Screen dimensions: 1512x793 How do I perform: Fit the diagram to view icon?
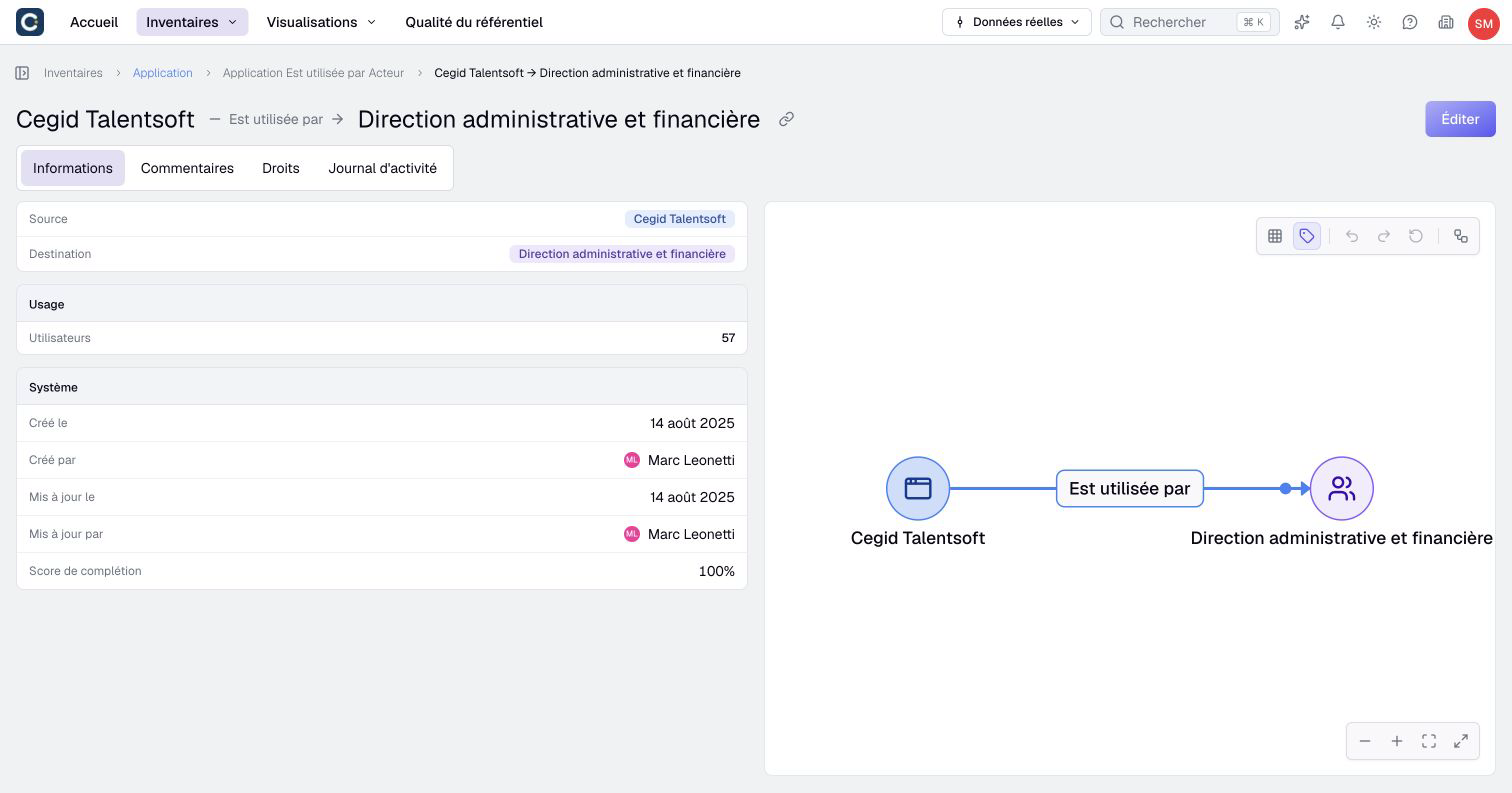(x=1429, y=741)
